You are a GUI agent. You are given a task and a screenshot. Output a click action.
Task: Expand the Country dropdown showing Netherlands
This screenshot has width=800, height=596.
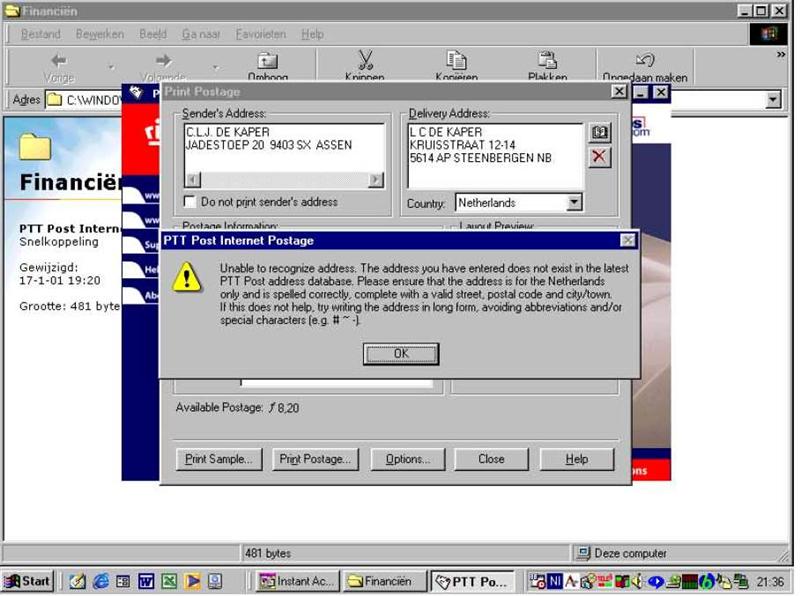click(x=574, y=203)
